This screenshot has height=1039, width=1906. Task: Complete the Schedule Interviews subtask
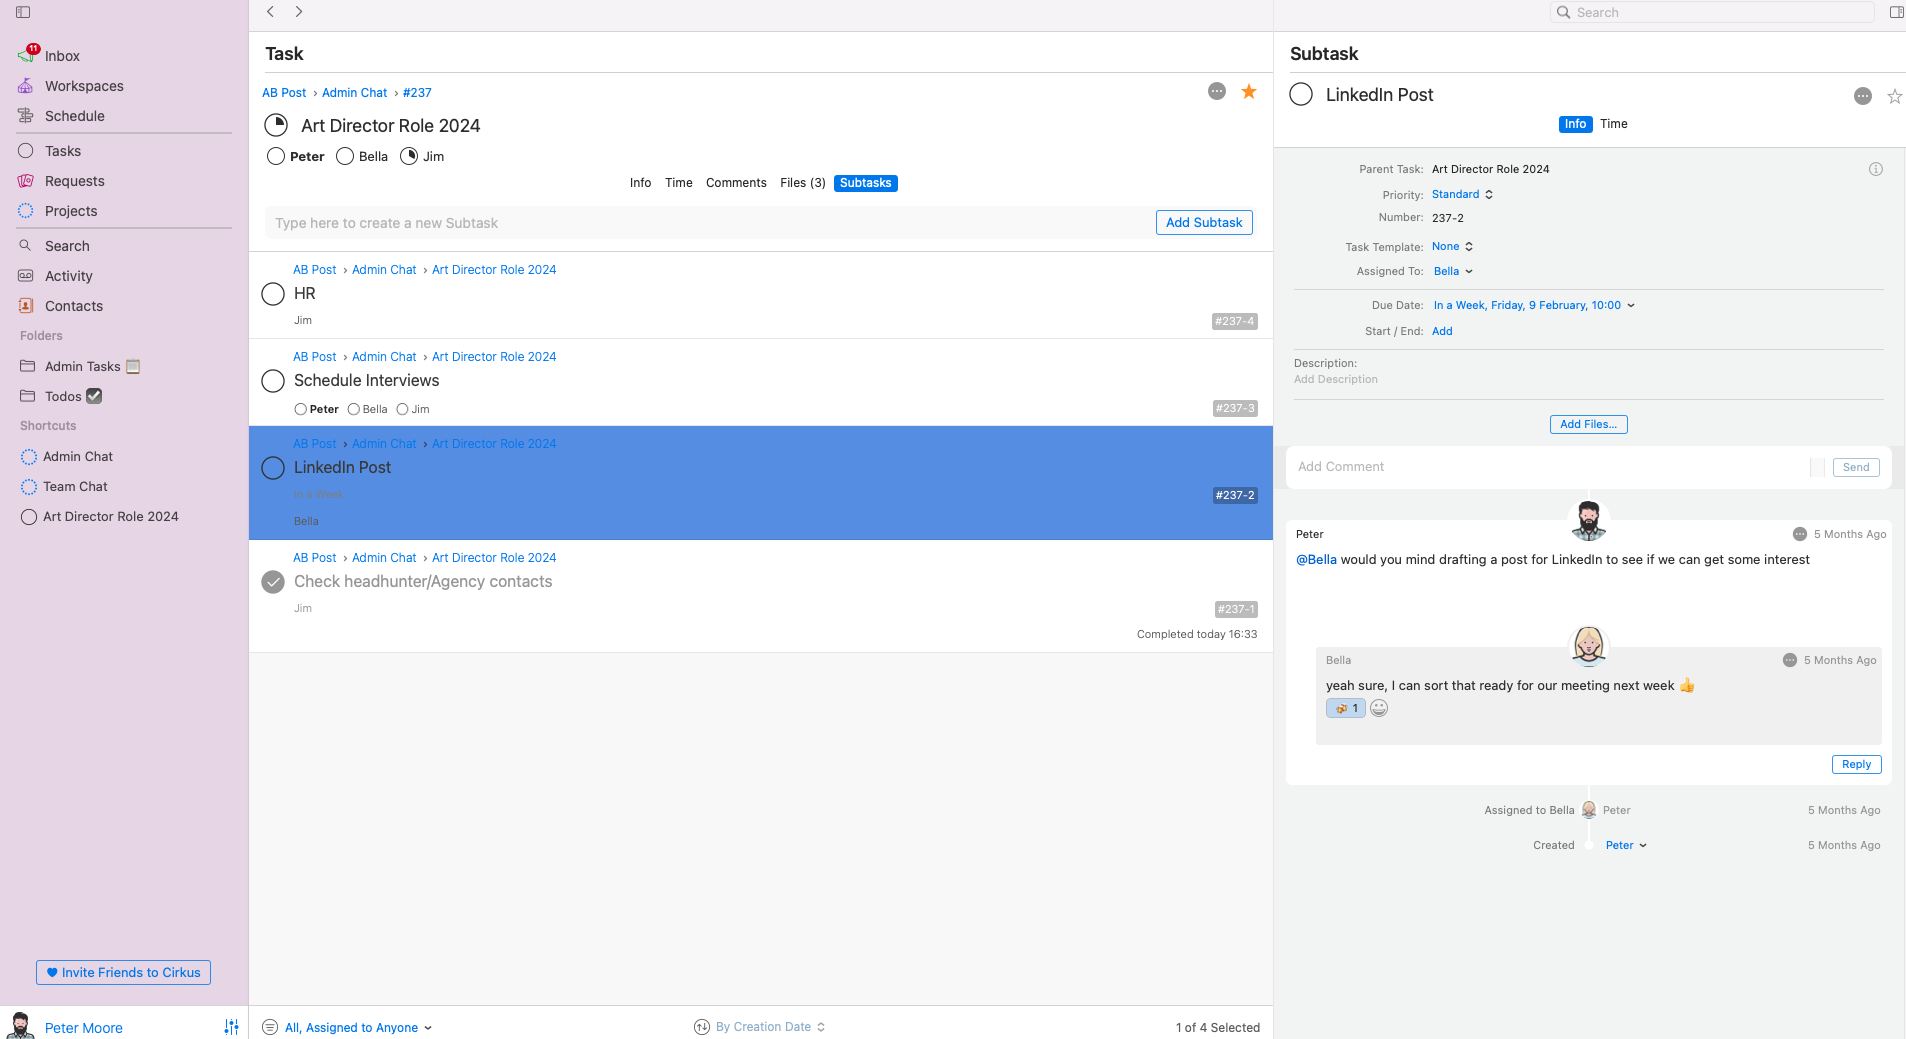pos(273,381)
